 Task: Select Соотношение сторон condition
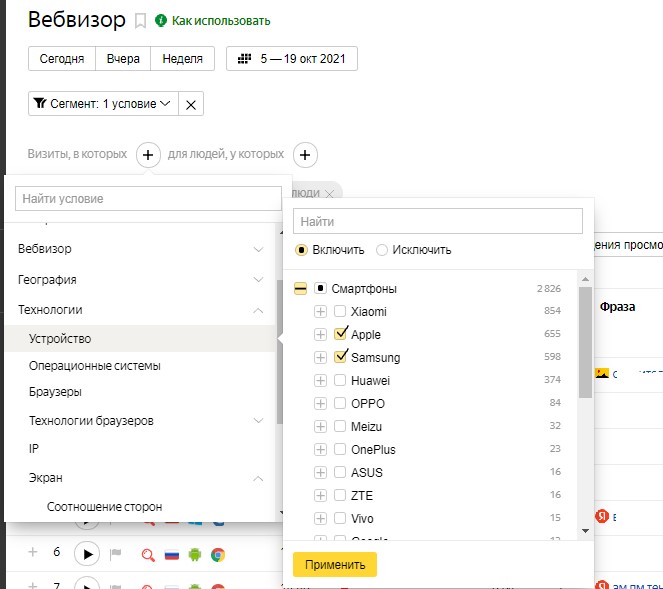click(x=104, y=507)
